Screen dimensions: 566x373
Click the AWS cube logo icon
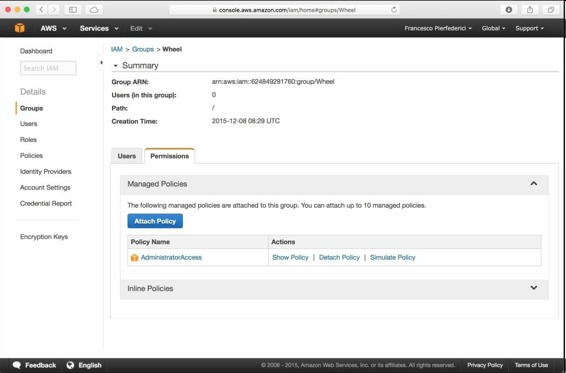tap(20, 28)
